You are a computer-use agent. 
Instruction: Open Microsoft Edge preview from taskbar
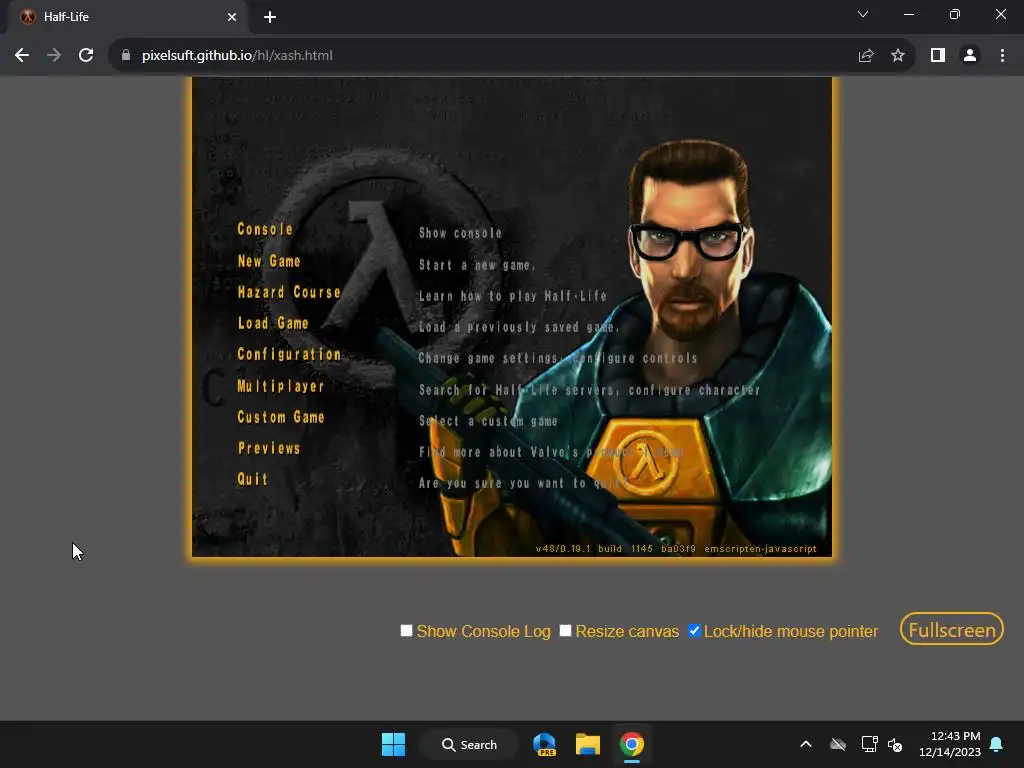(x=544, y=744)
